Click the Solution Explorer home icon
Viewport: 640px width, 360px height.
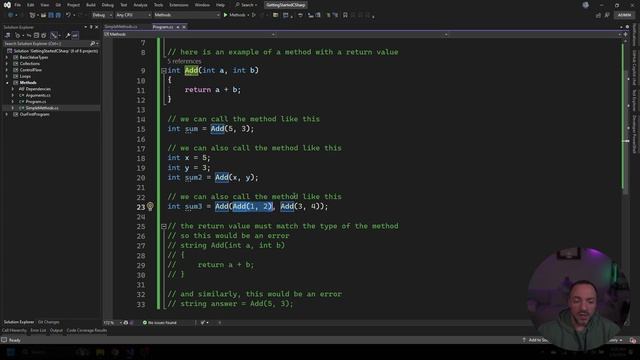[x=7, y=36]
